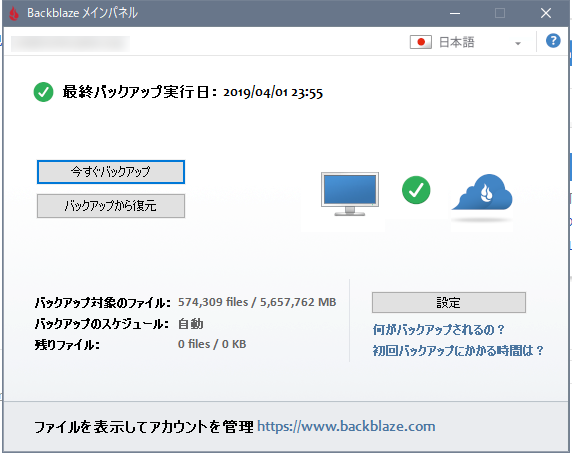Click the computer monitor icon
Image resolution: width=572 pixels, height=455 pixels.
click(350, 194)
